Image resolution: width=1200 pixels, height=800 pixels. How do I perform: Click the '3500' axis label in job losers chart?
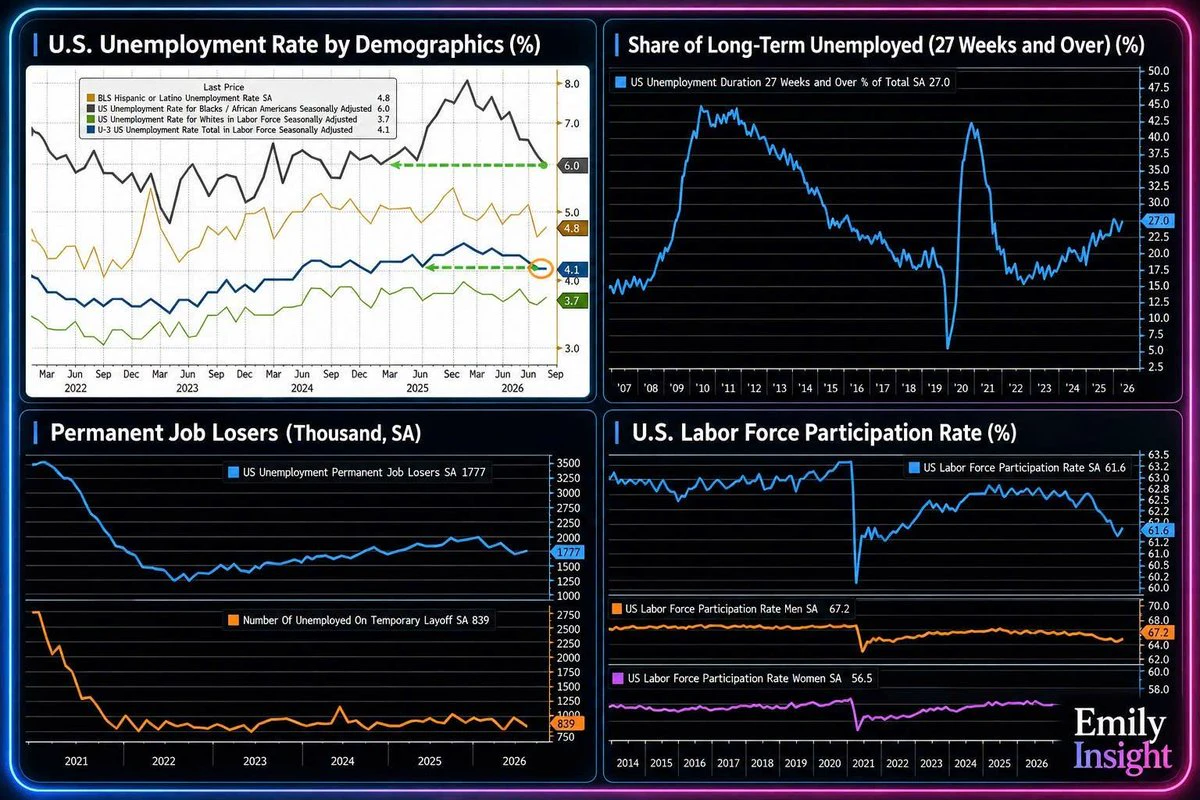click(x=570, y=464)
